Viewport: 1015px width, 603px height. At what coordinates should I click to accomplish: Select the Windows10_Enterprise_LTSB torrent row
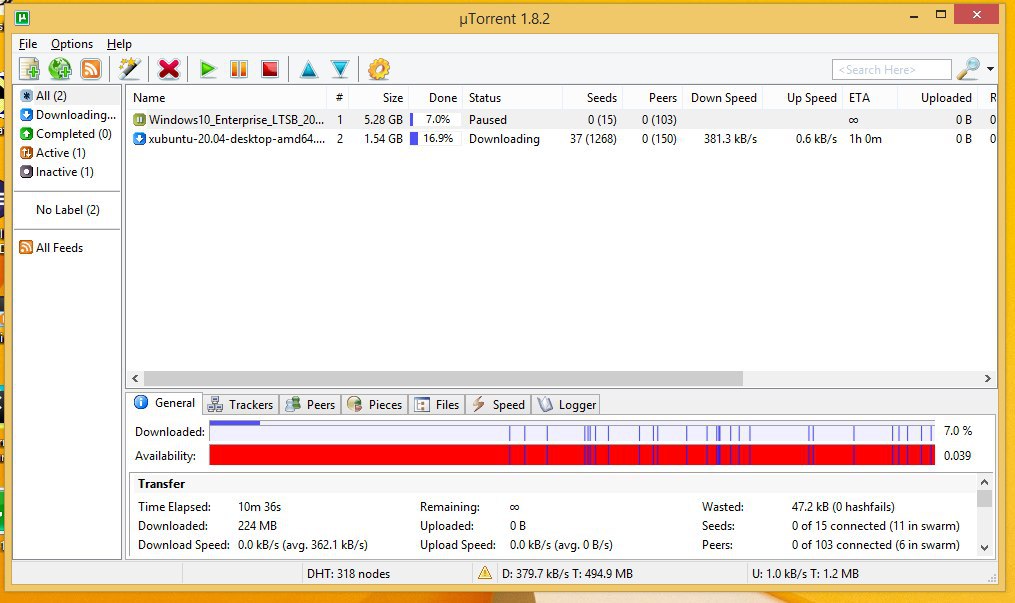click(x=561, y=120)
